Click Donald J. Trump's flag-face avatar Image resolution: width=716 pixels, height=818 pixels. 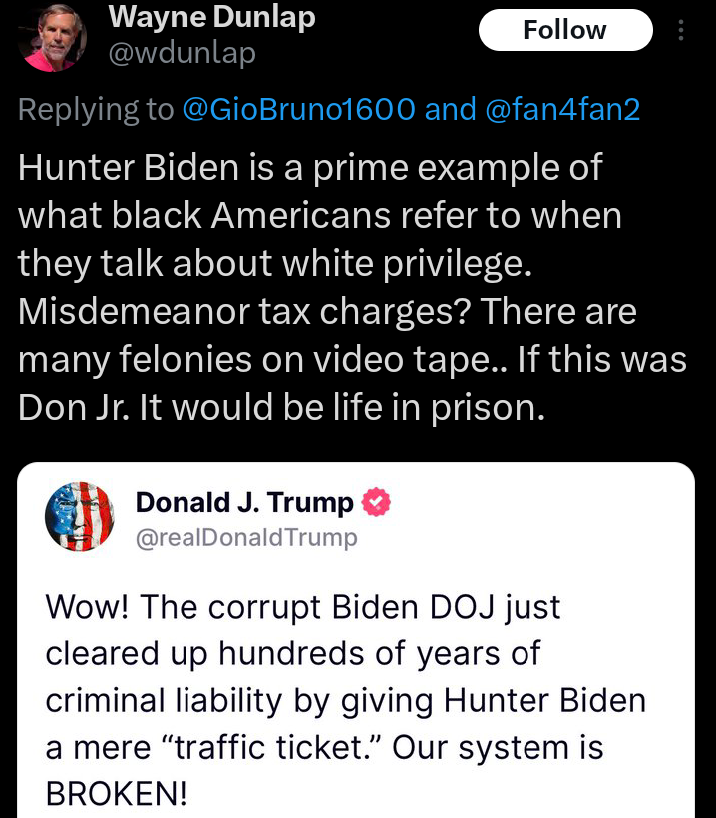81,517
